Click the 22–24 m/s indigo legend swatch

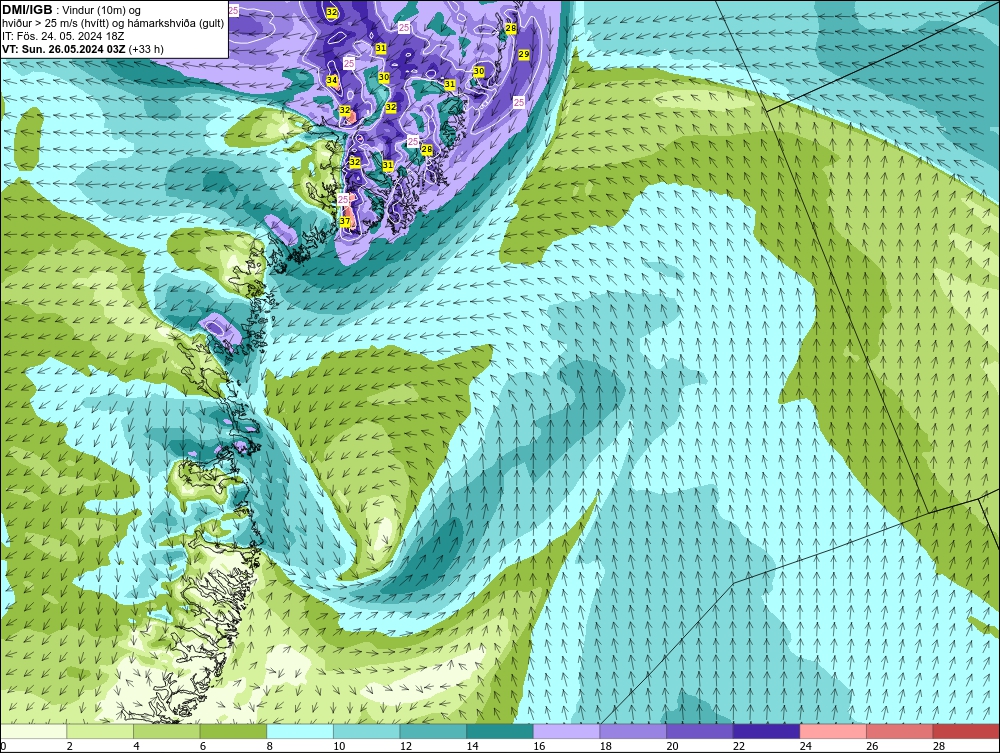(x=766, y=731)
